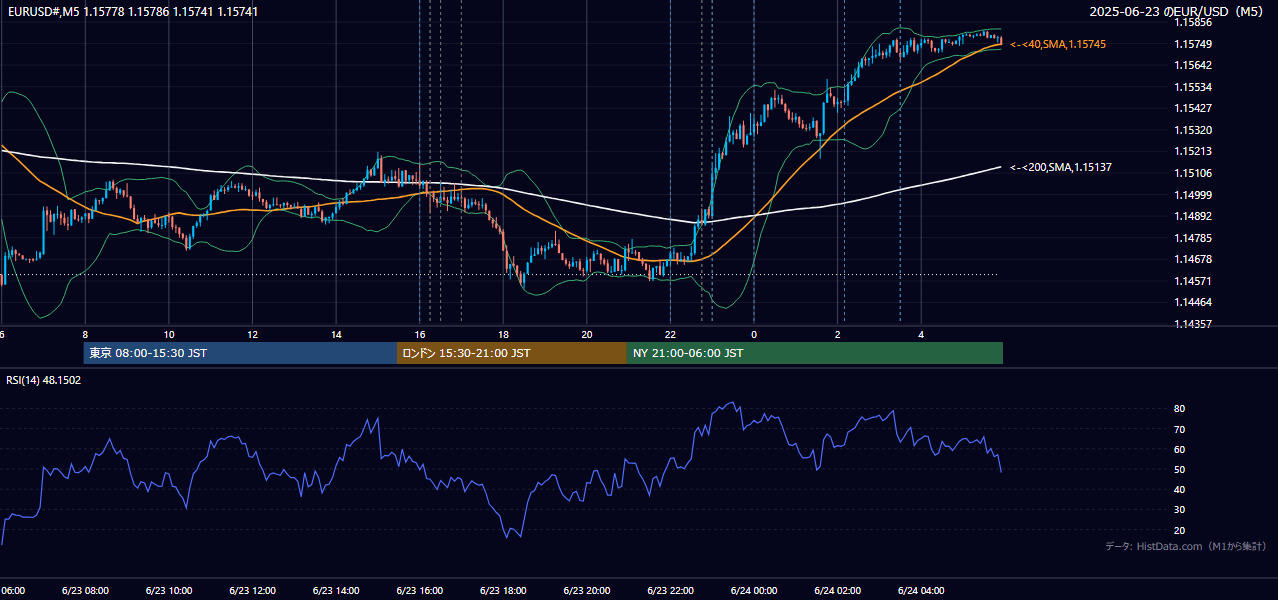Click the London 15:30-21:00 JST session bar
1278x600 pixels.
point(512,353)
